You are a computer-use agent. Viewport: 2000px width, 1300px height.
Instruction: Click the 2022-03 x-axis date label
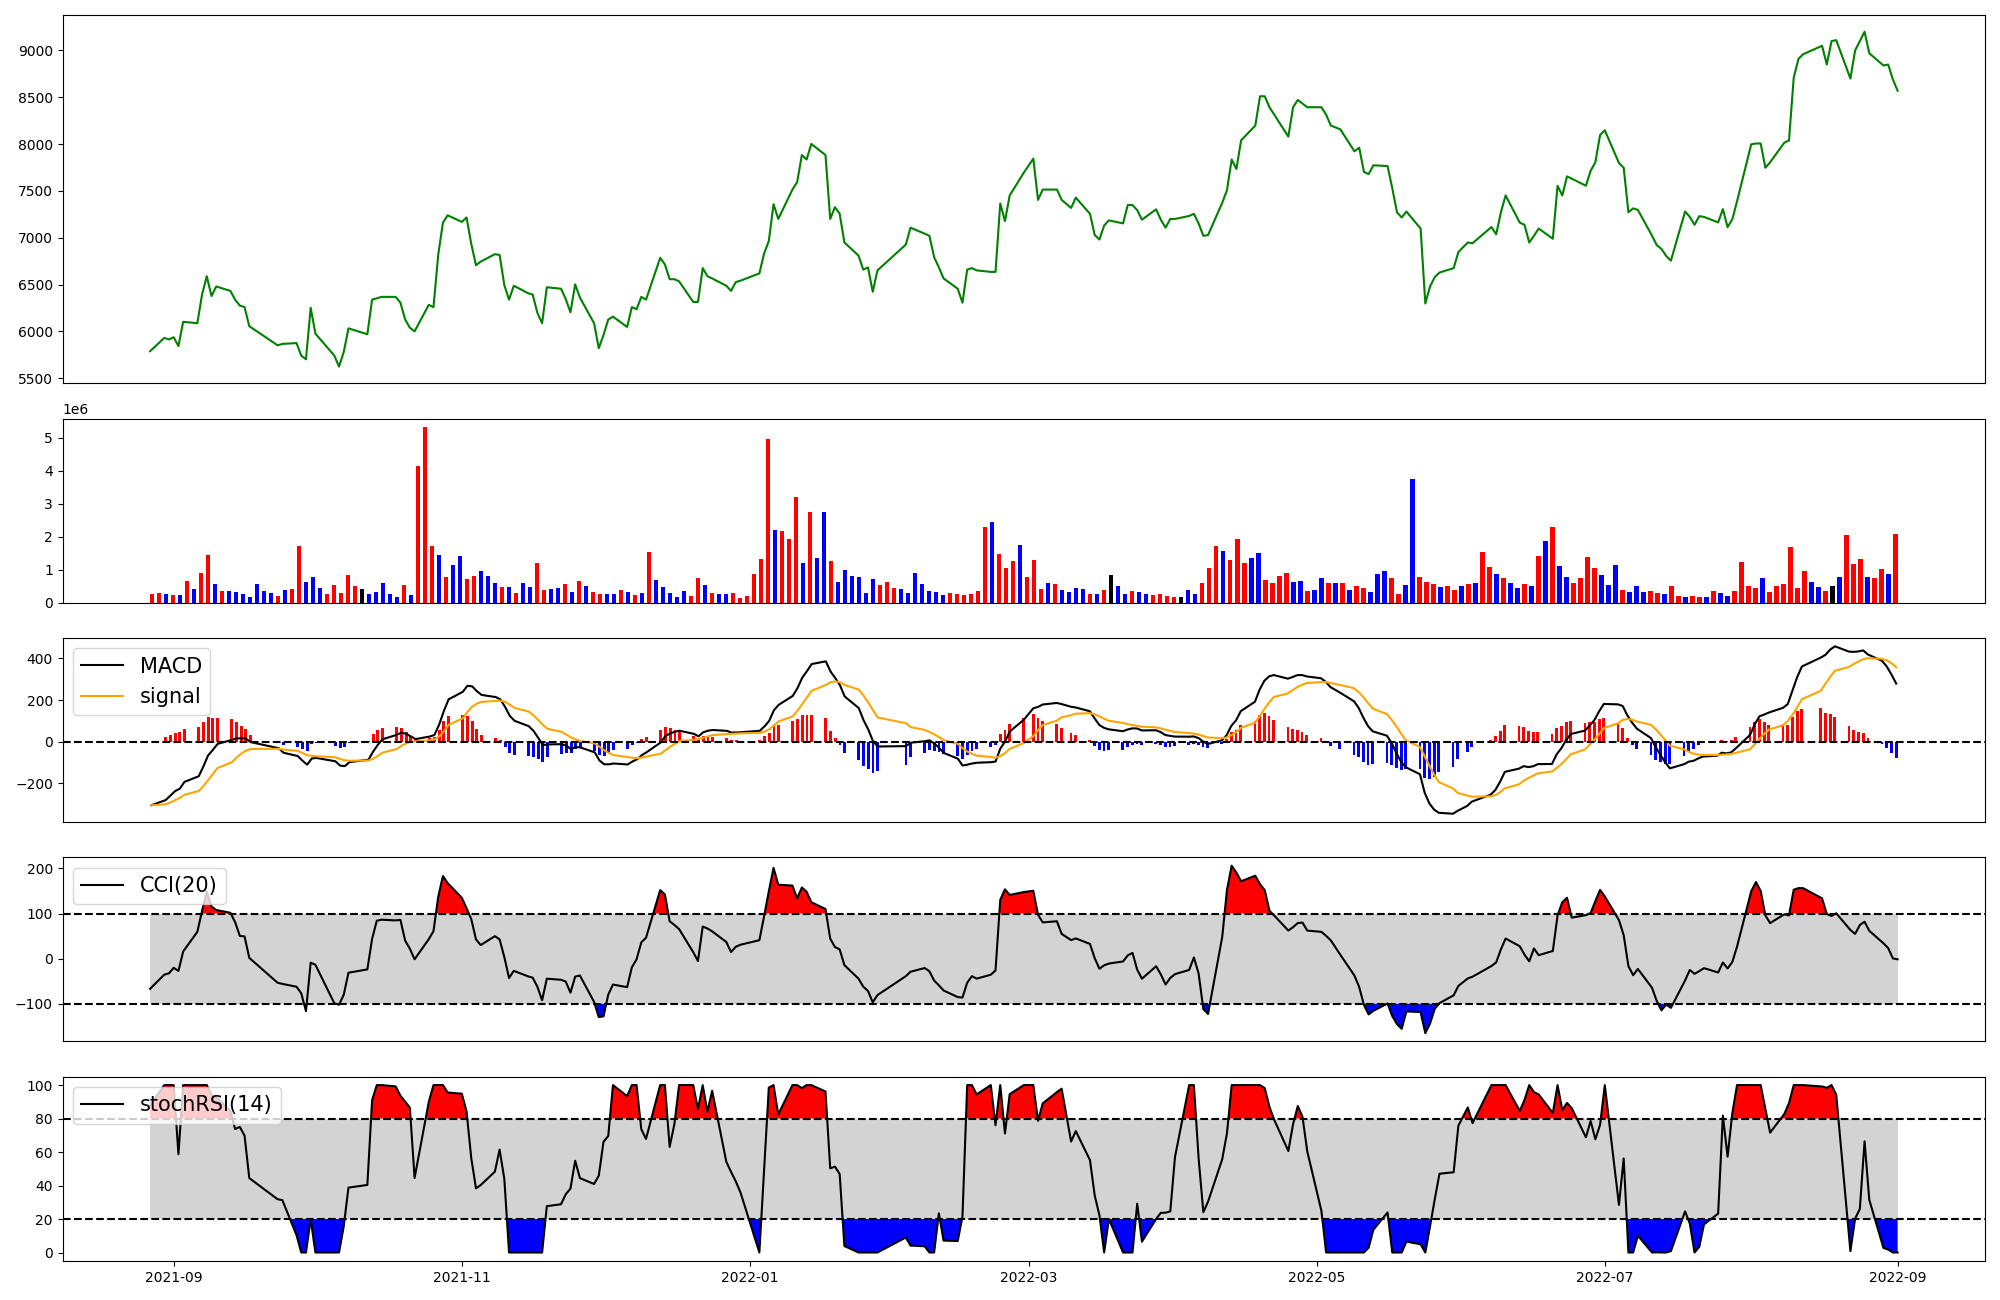pos(1028,1277)
